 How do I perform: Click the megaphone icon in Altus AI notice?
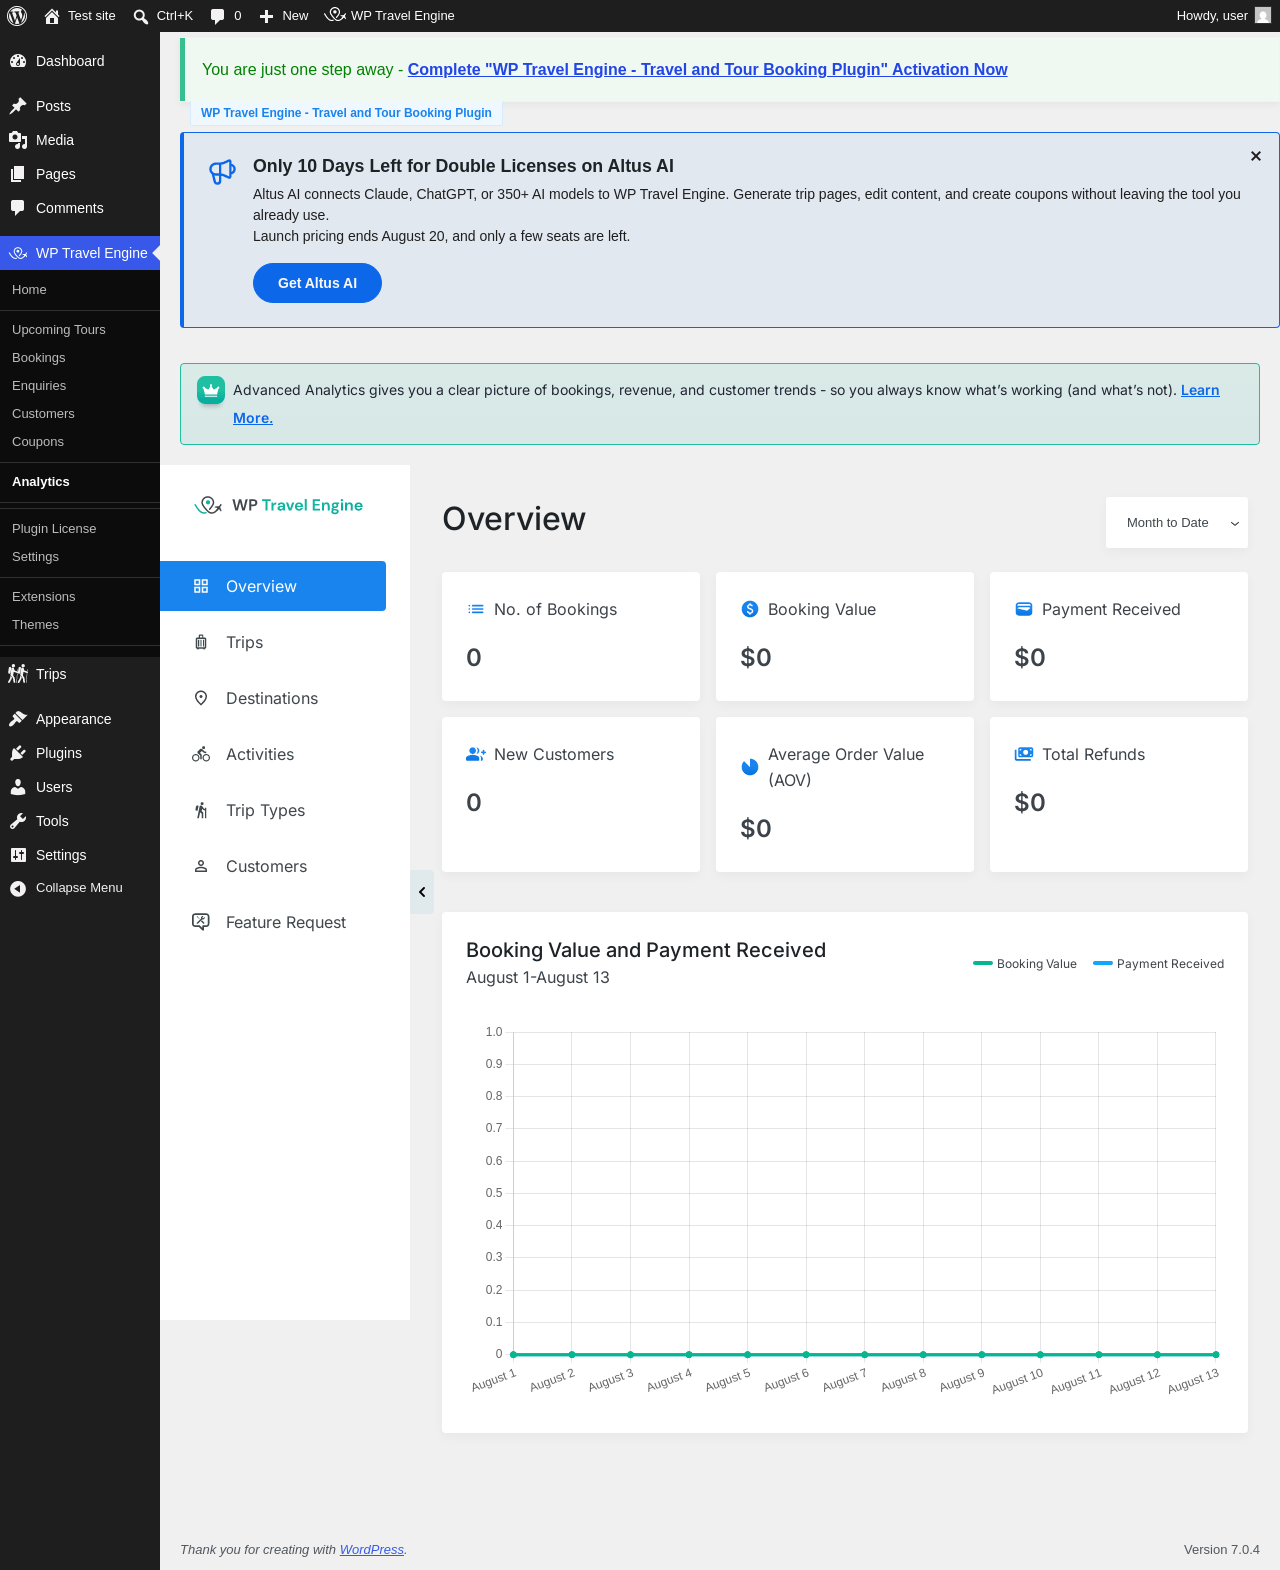point(222,172)
